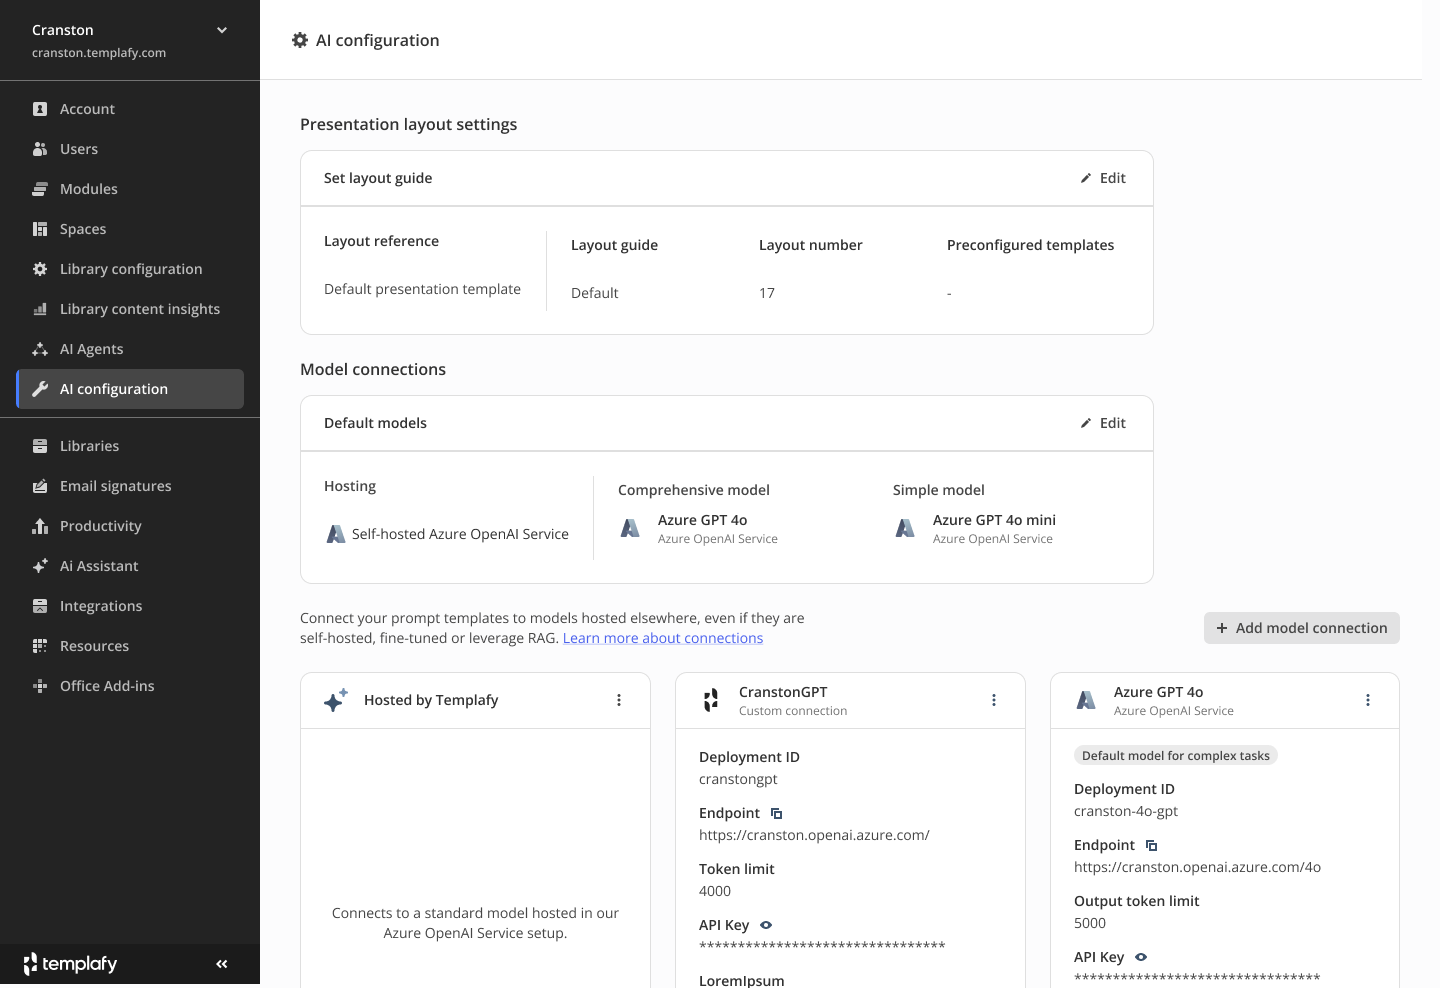Screen dimensions: 1440x988
Task: Click the Modules stack icon
Action: (x=40, y=189)
